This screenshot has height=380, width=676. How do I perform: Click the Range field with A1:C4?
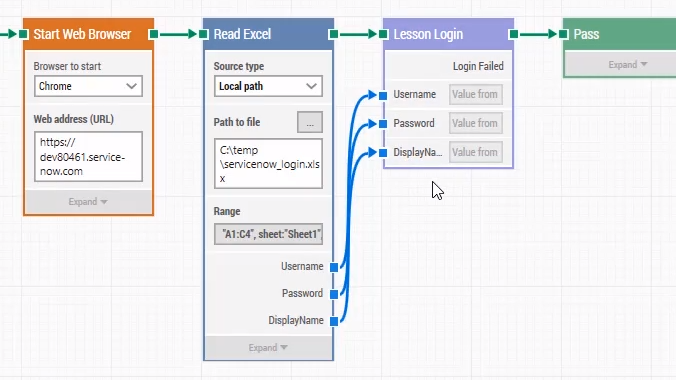point(268,234)
